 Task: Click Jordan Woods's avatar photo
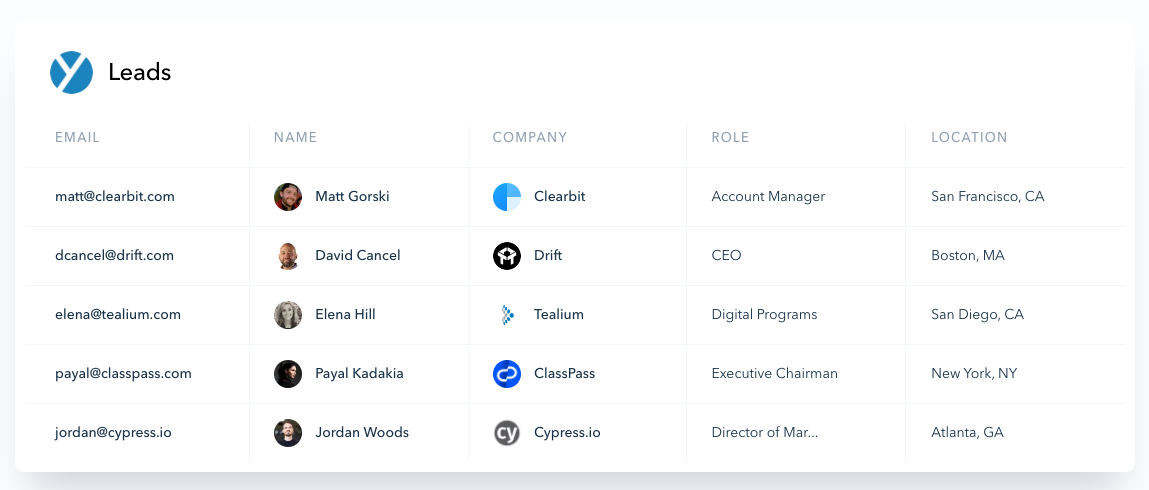pyautogui.click(x=288, y=433)
